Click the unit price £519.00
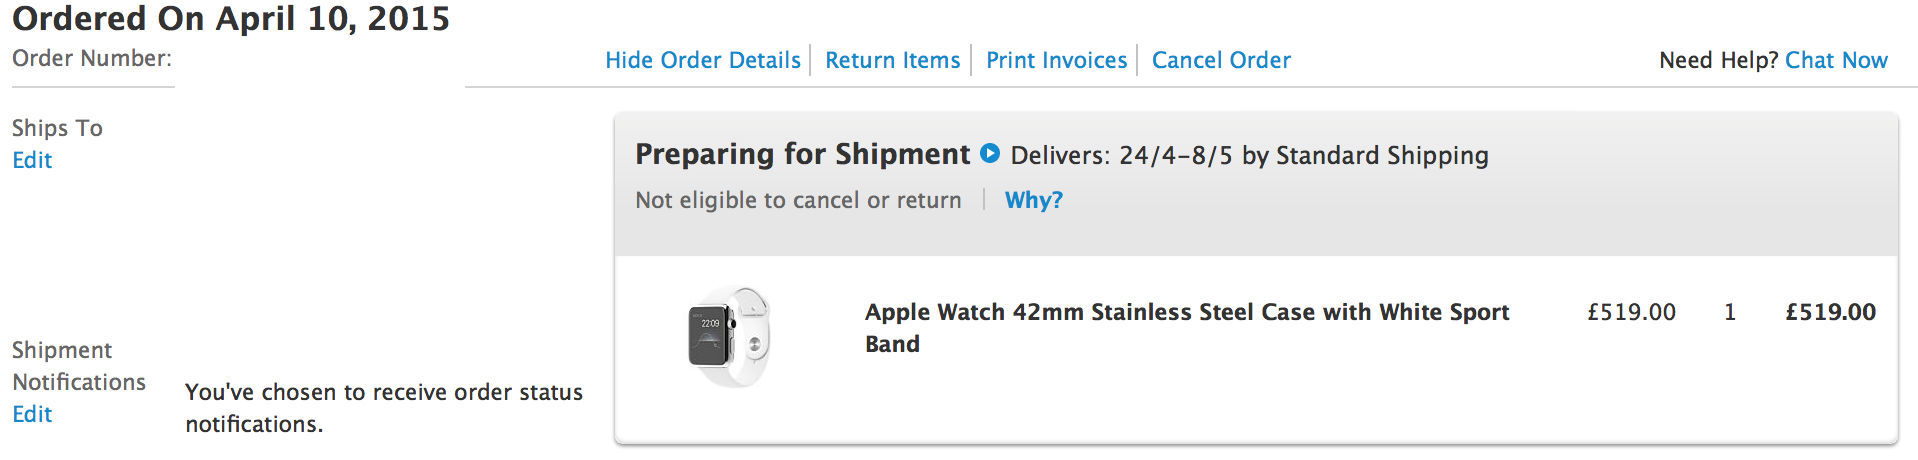1918x460 pixels. [x=1631, y=312]
